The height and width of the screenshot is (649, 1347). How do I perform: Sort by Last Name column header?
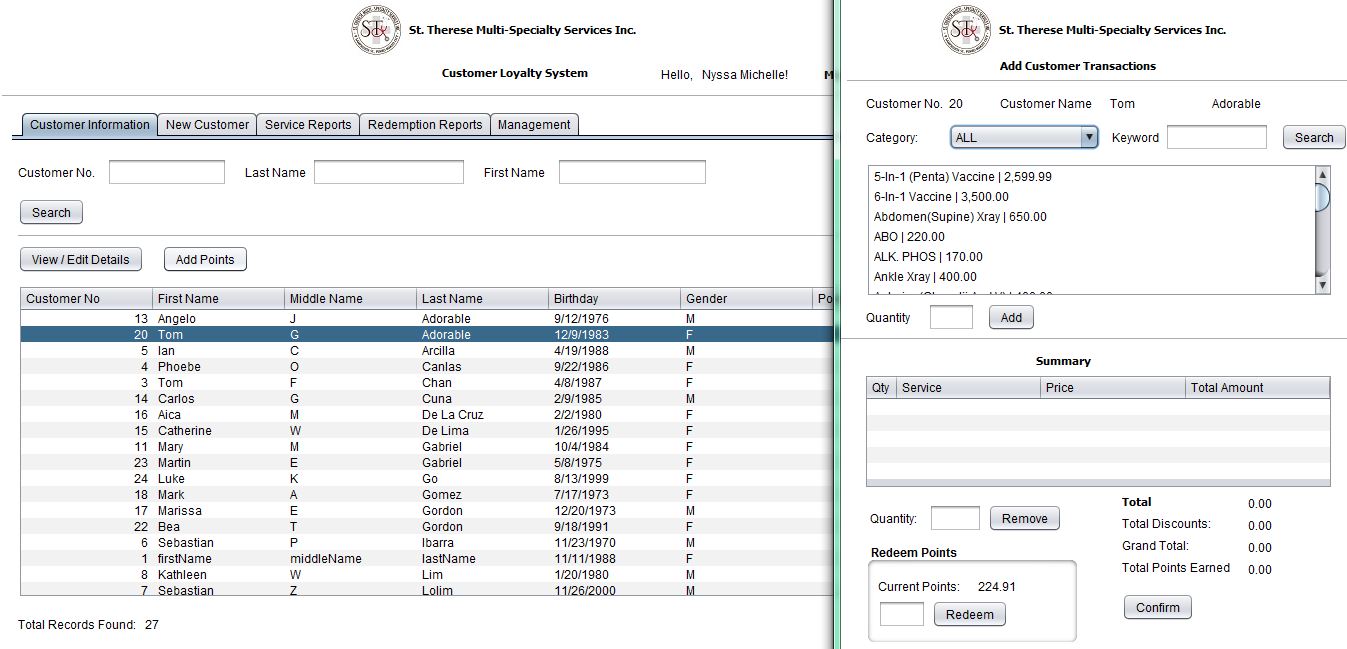click(x=482, y=298)
